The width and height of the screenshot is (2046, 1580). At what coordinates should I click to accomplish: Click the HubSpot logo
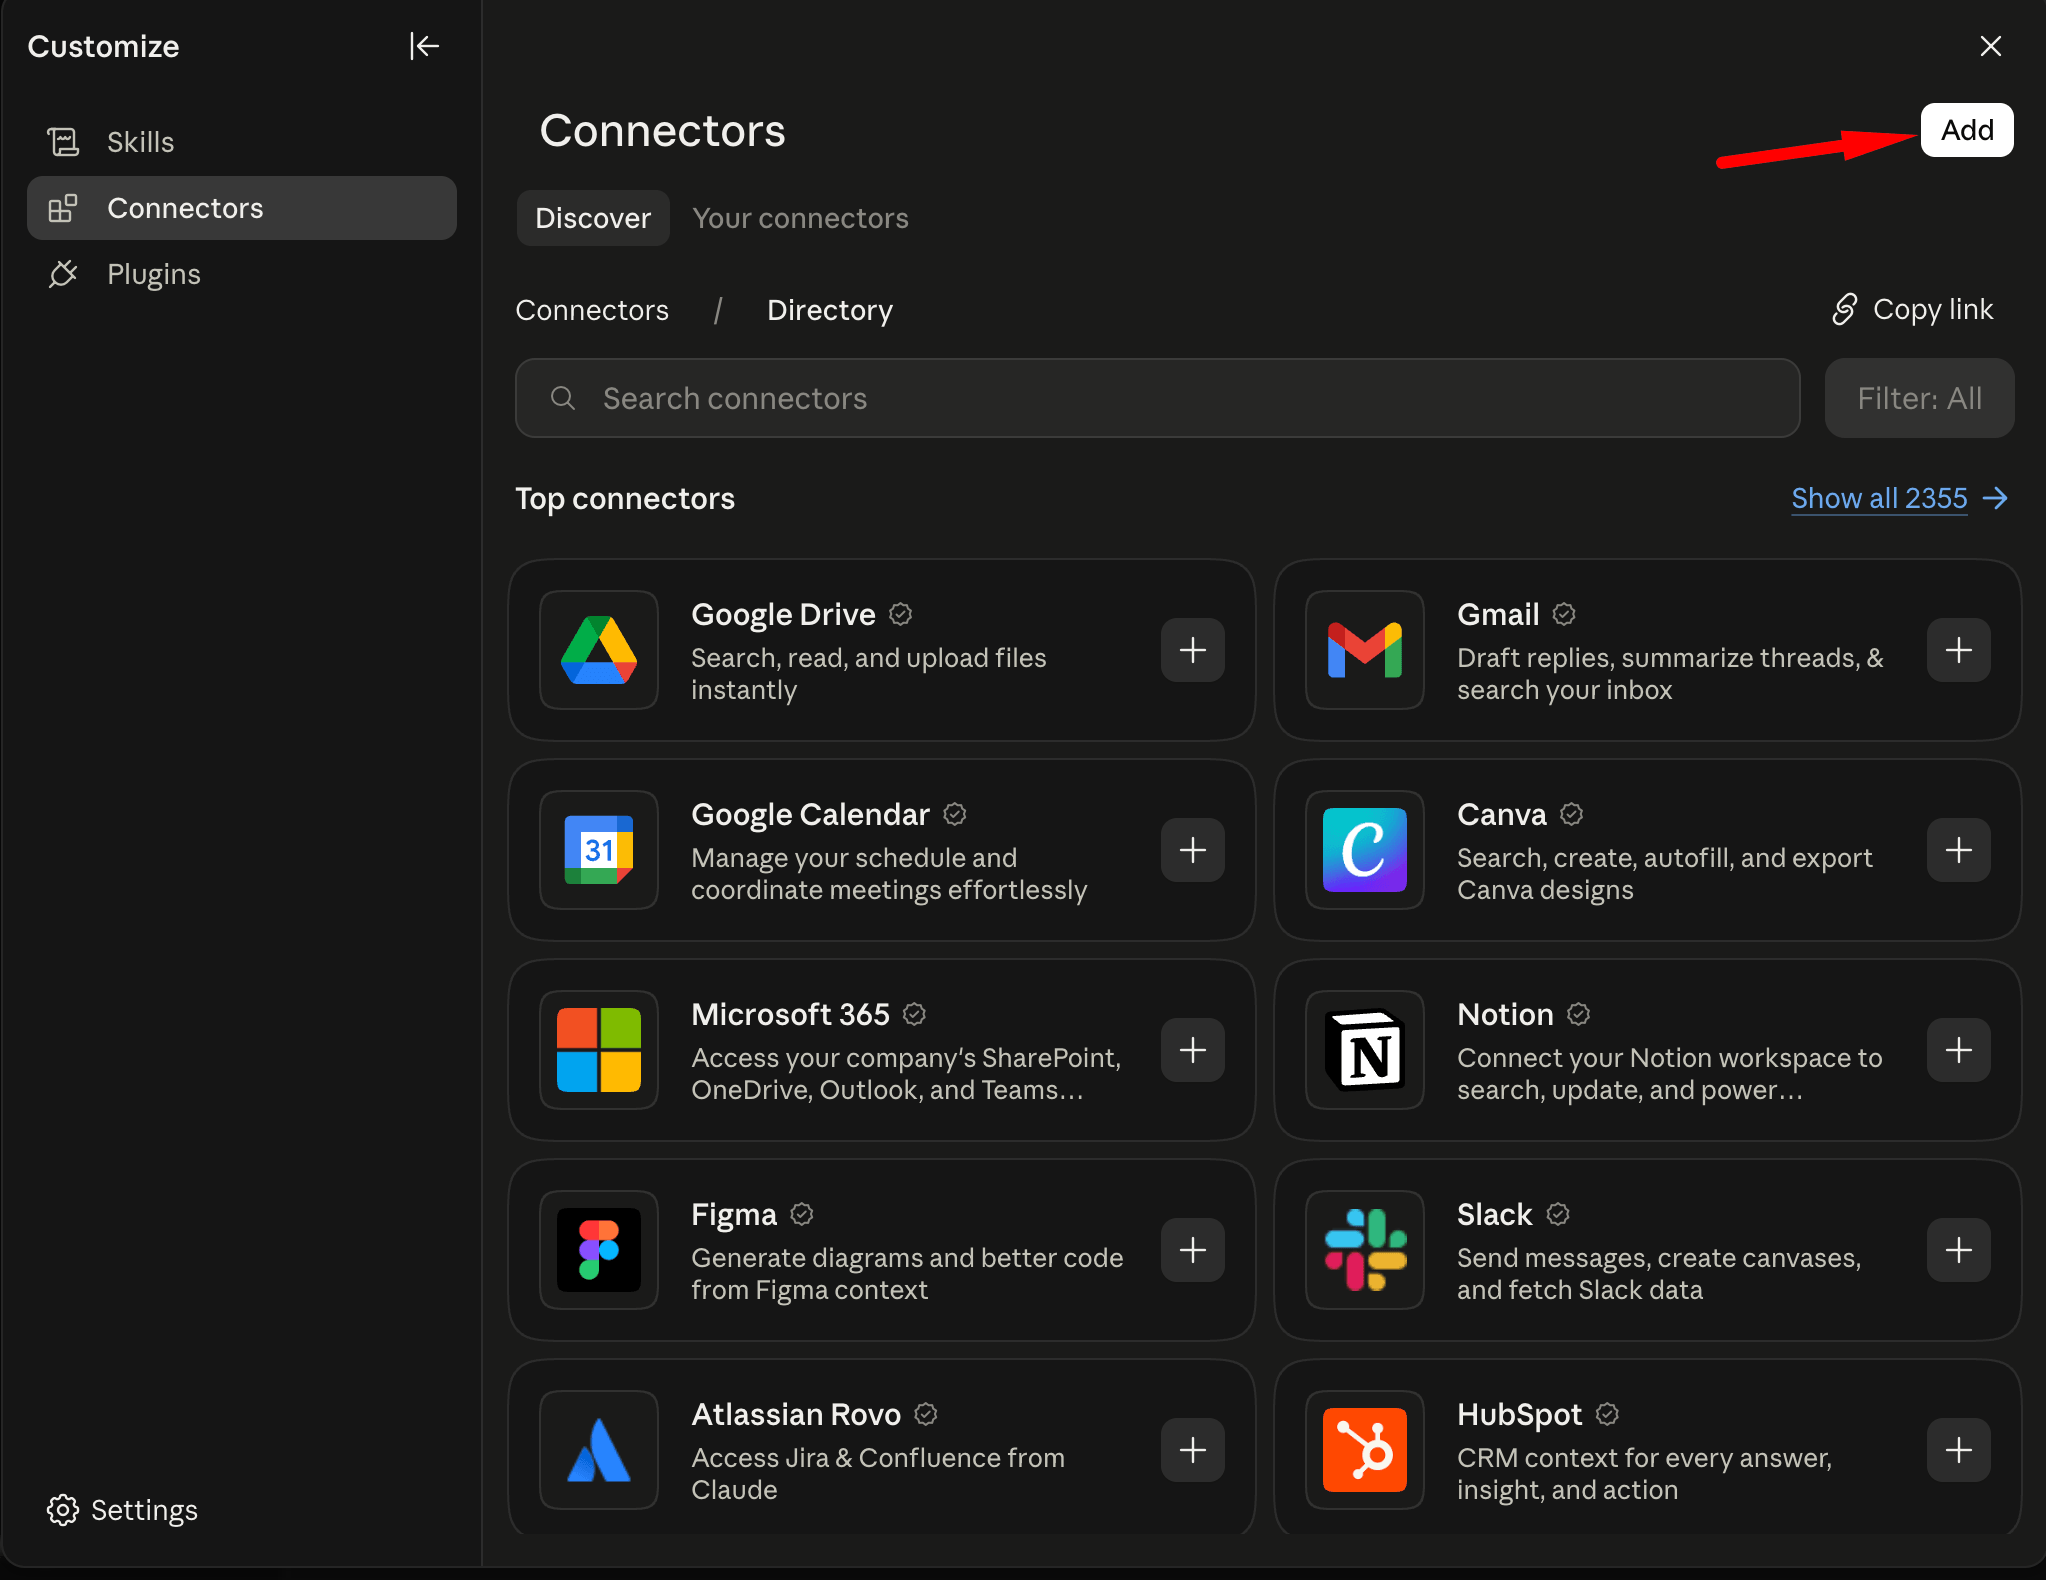pos(1365,1450)
